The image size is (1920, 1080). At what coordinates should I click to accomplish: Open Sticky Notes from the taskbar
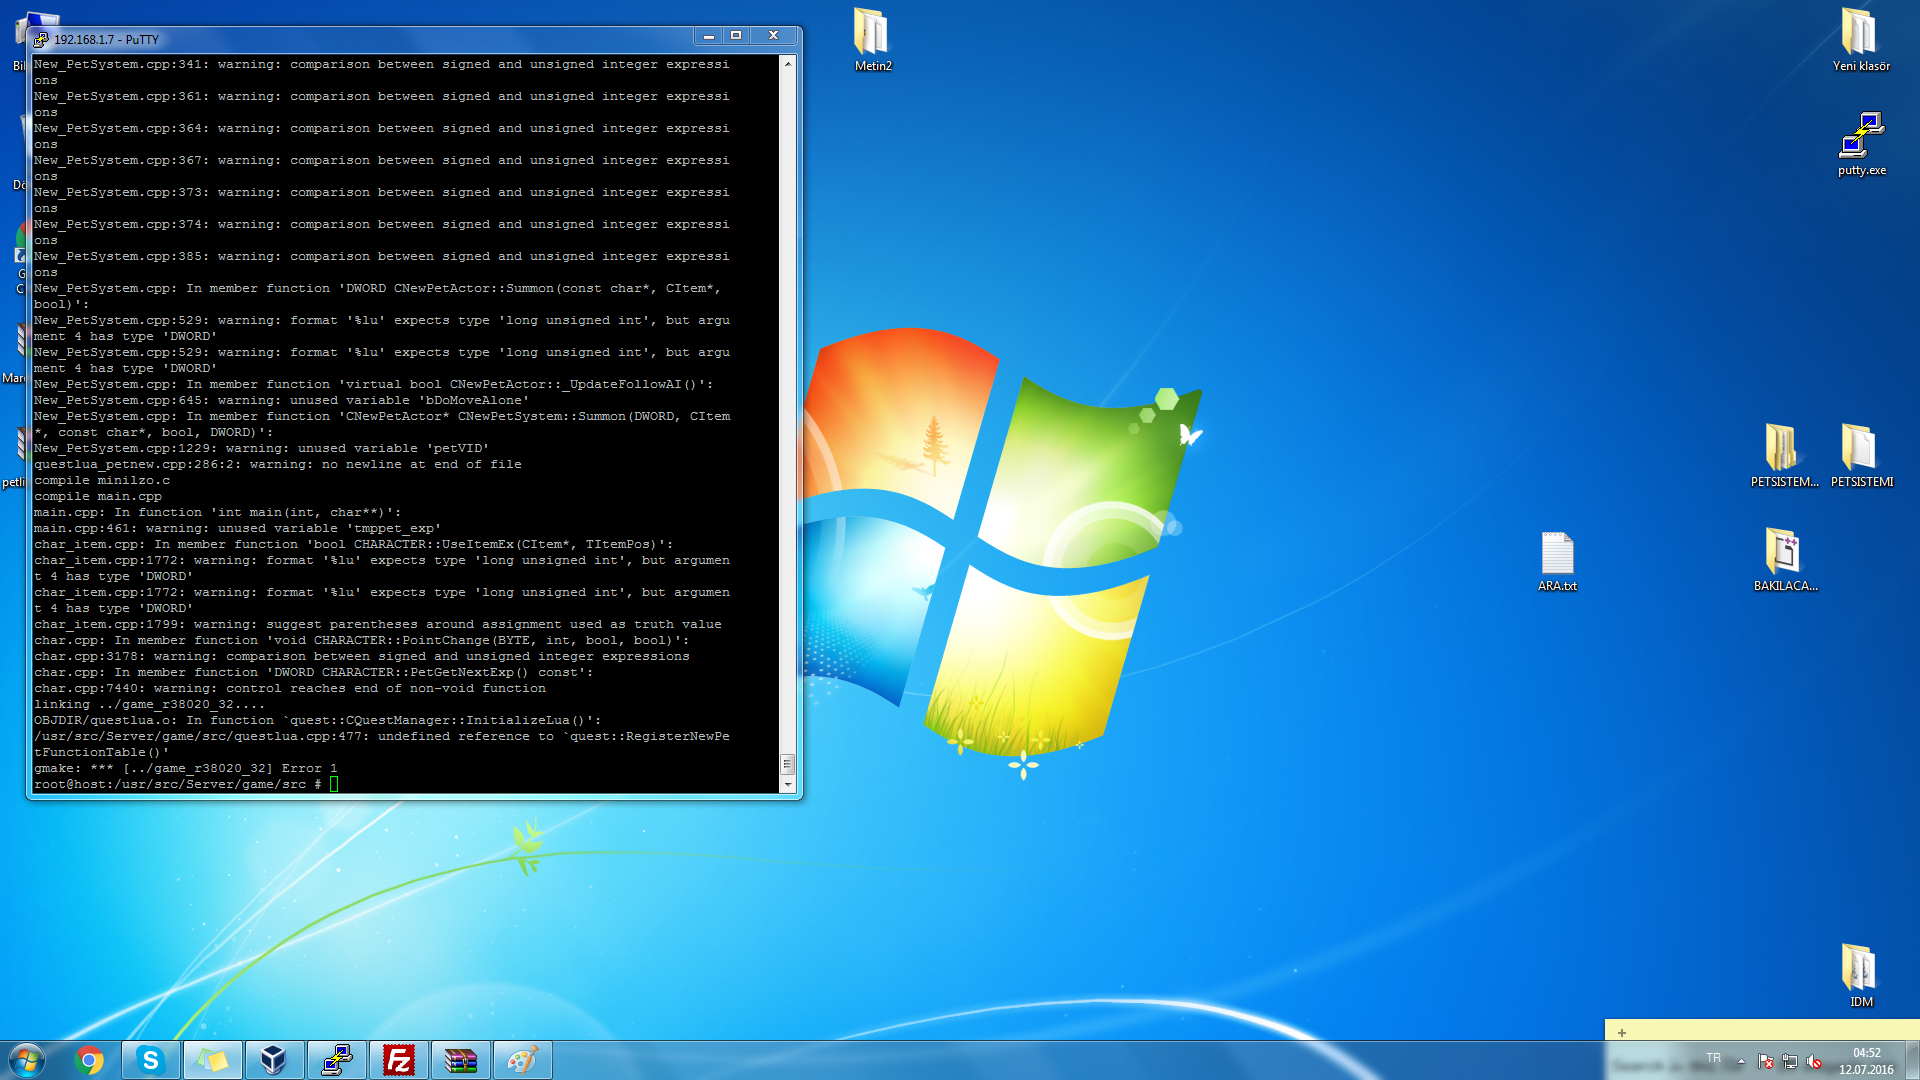pyautogui.click(x=212, y=1060)
